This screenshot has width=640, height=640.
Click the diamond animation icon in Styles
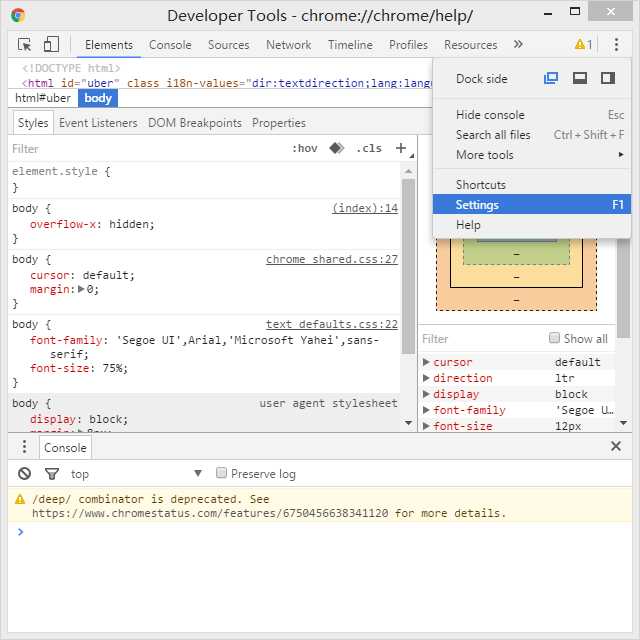click(x=336, y=148)
